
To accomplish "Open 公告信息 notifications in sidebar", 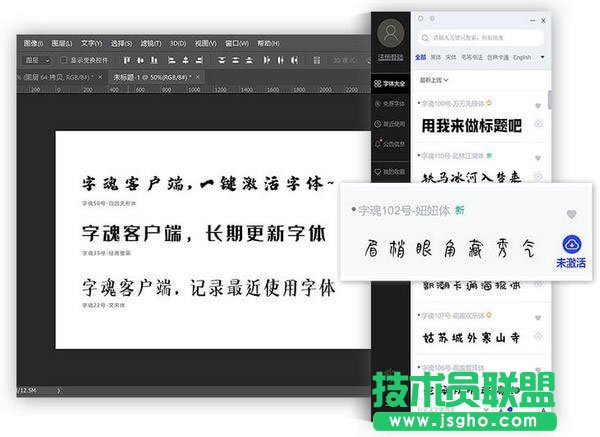I will pos(390,144).
